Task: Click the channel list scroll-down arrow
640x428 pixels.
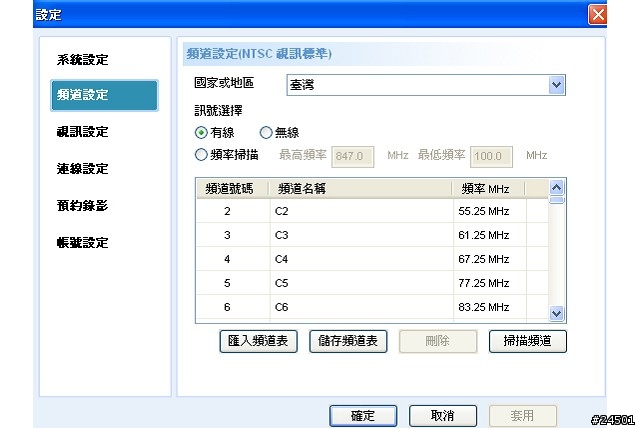Action: 557,313
